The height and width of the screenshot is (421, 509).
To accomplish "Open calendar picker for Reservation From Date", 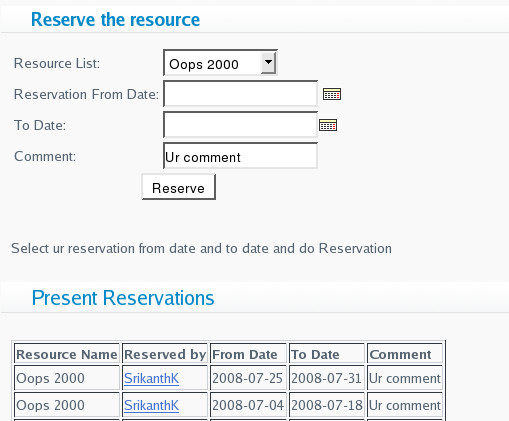I will pyautogui.click(x=332, y=94).
